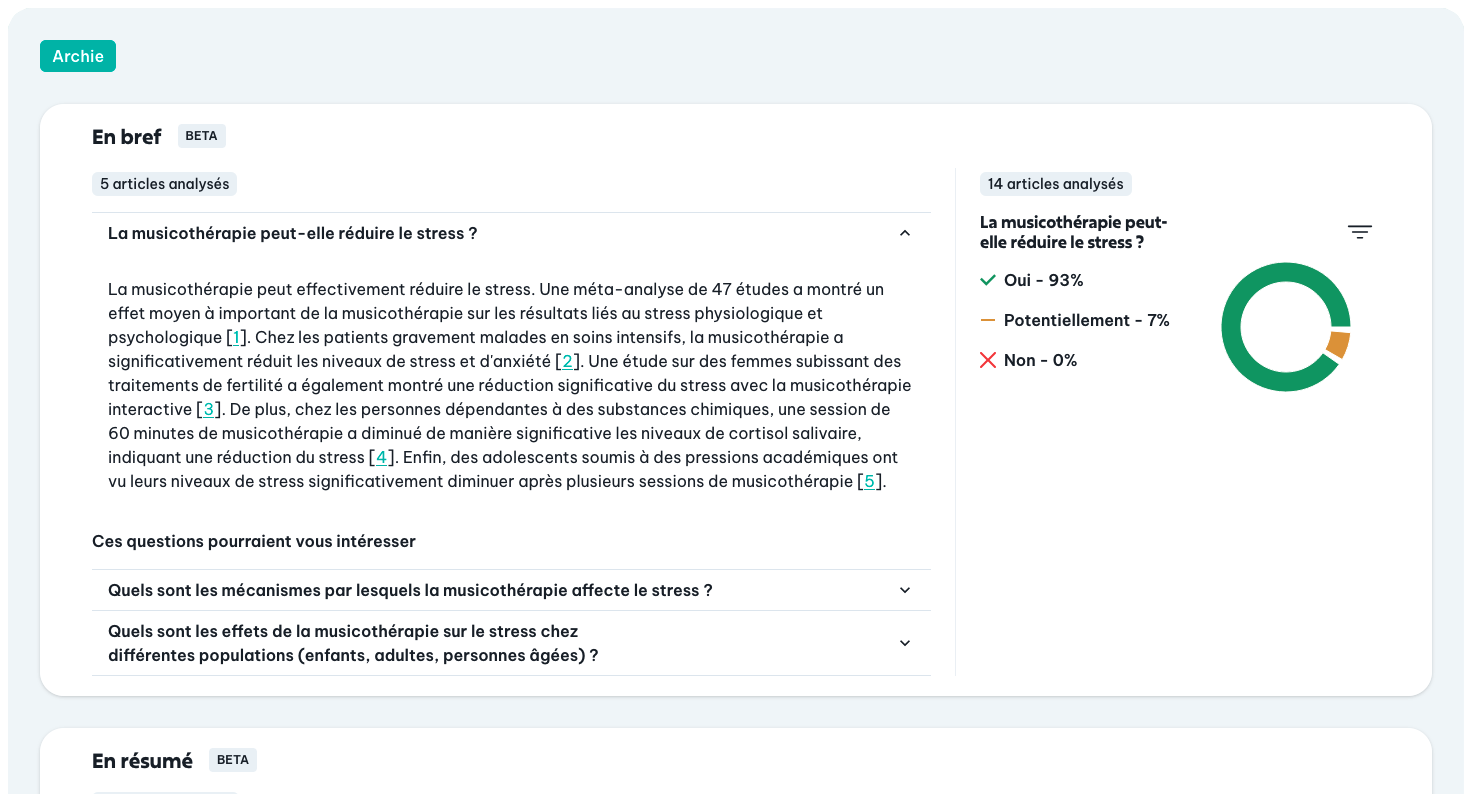This screenshot has width=1472, height=794.
Task: Click the red cross icon beside Non
Action: click(x=988, y=360)
